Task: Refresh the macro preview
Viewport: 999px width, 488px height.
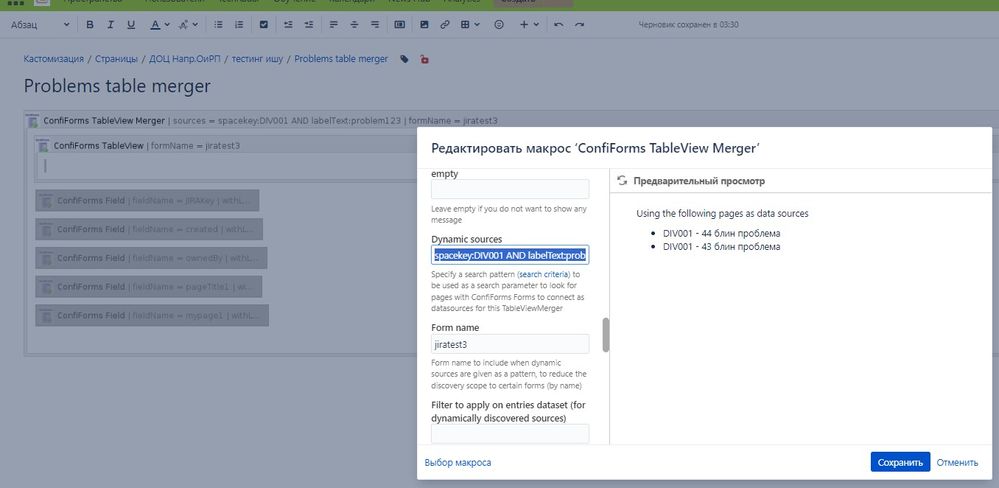Action: click(x=622, y=181)
